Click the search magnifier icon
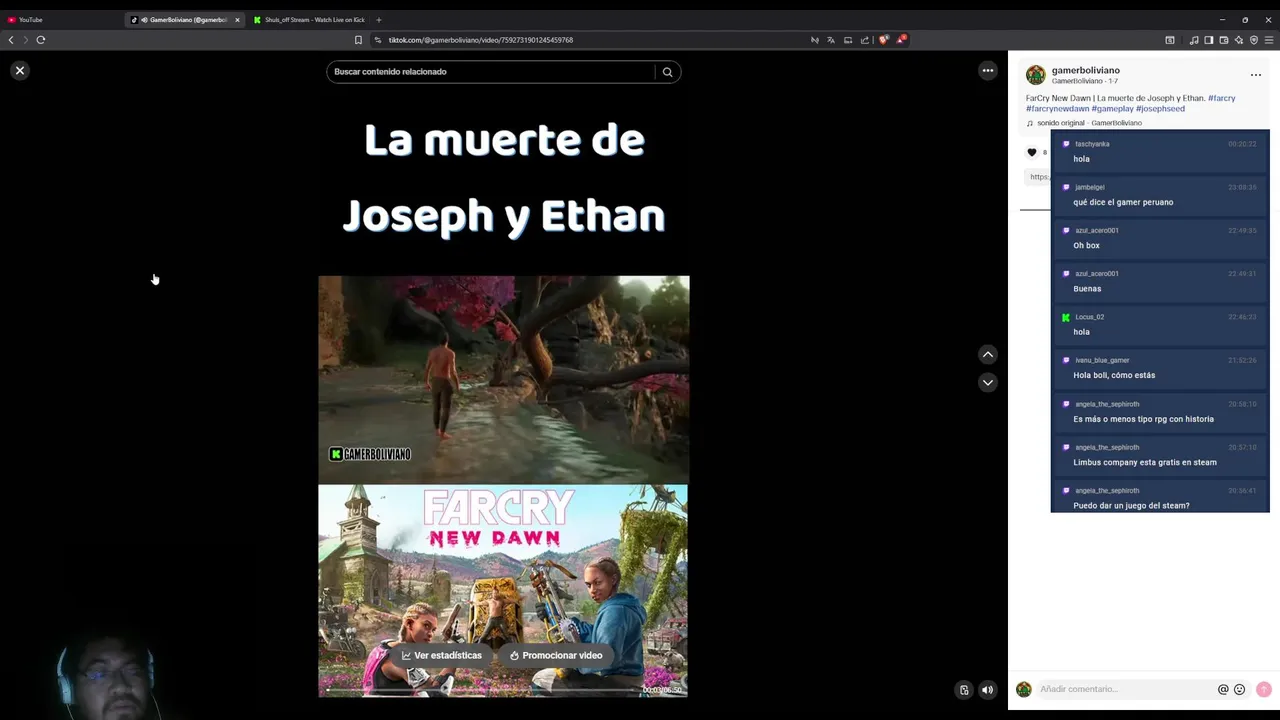Image resolution: width=1280 pixels, height=720 pixels. 667,72
